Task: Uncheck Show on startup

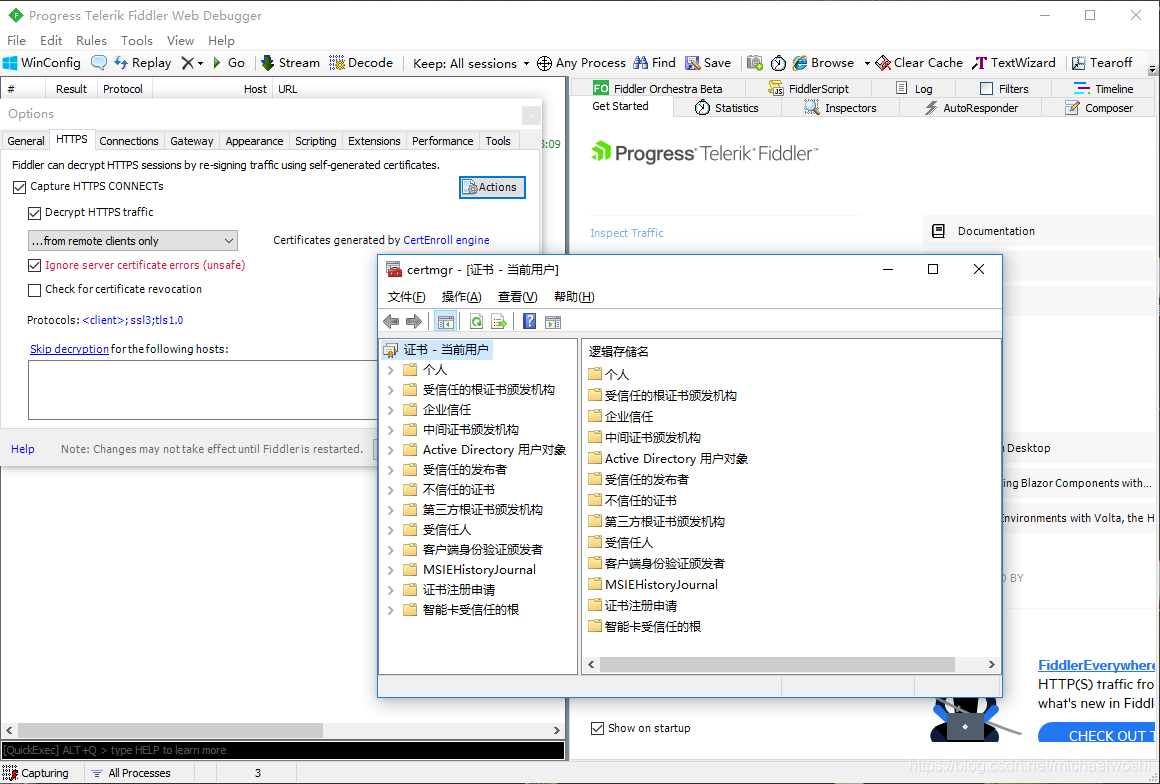Action: pyautogui.click(x=598, y=729)
